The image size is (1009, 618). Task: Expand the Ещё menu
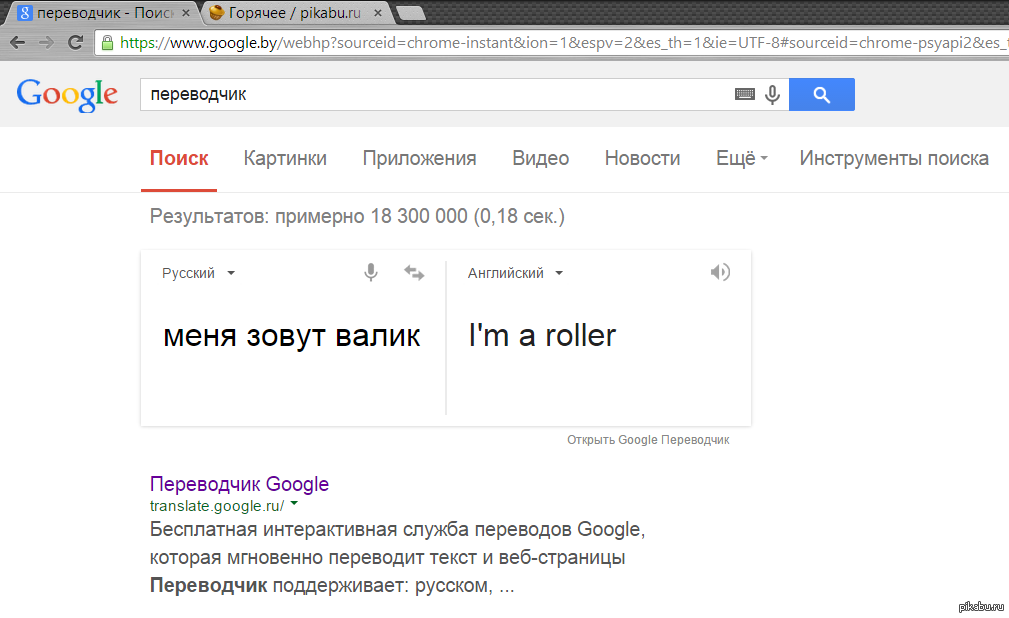click(x=742, y=158)
